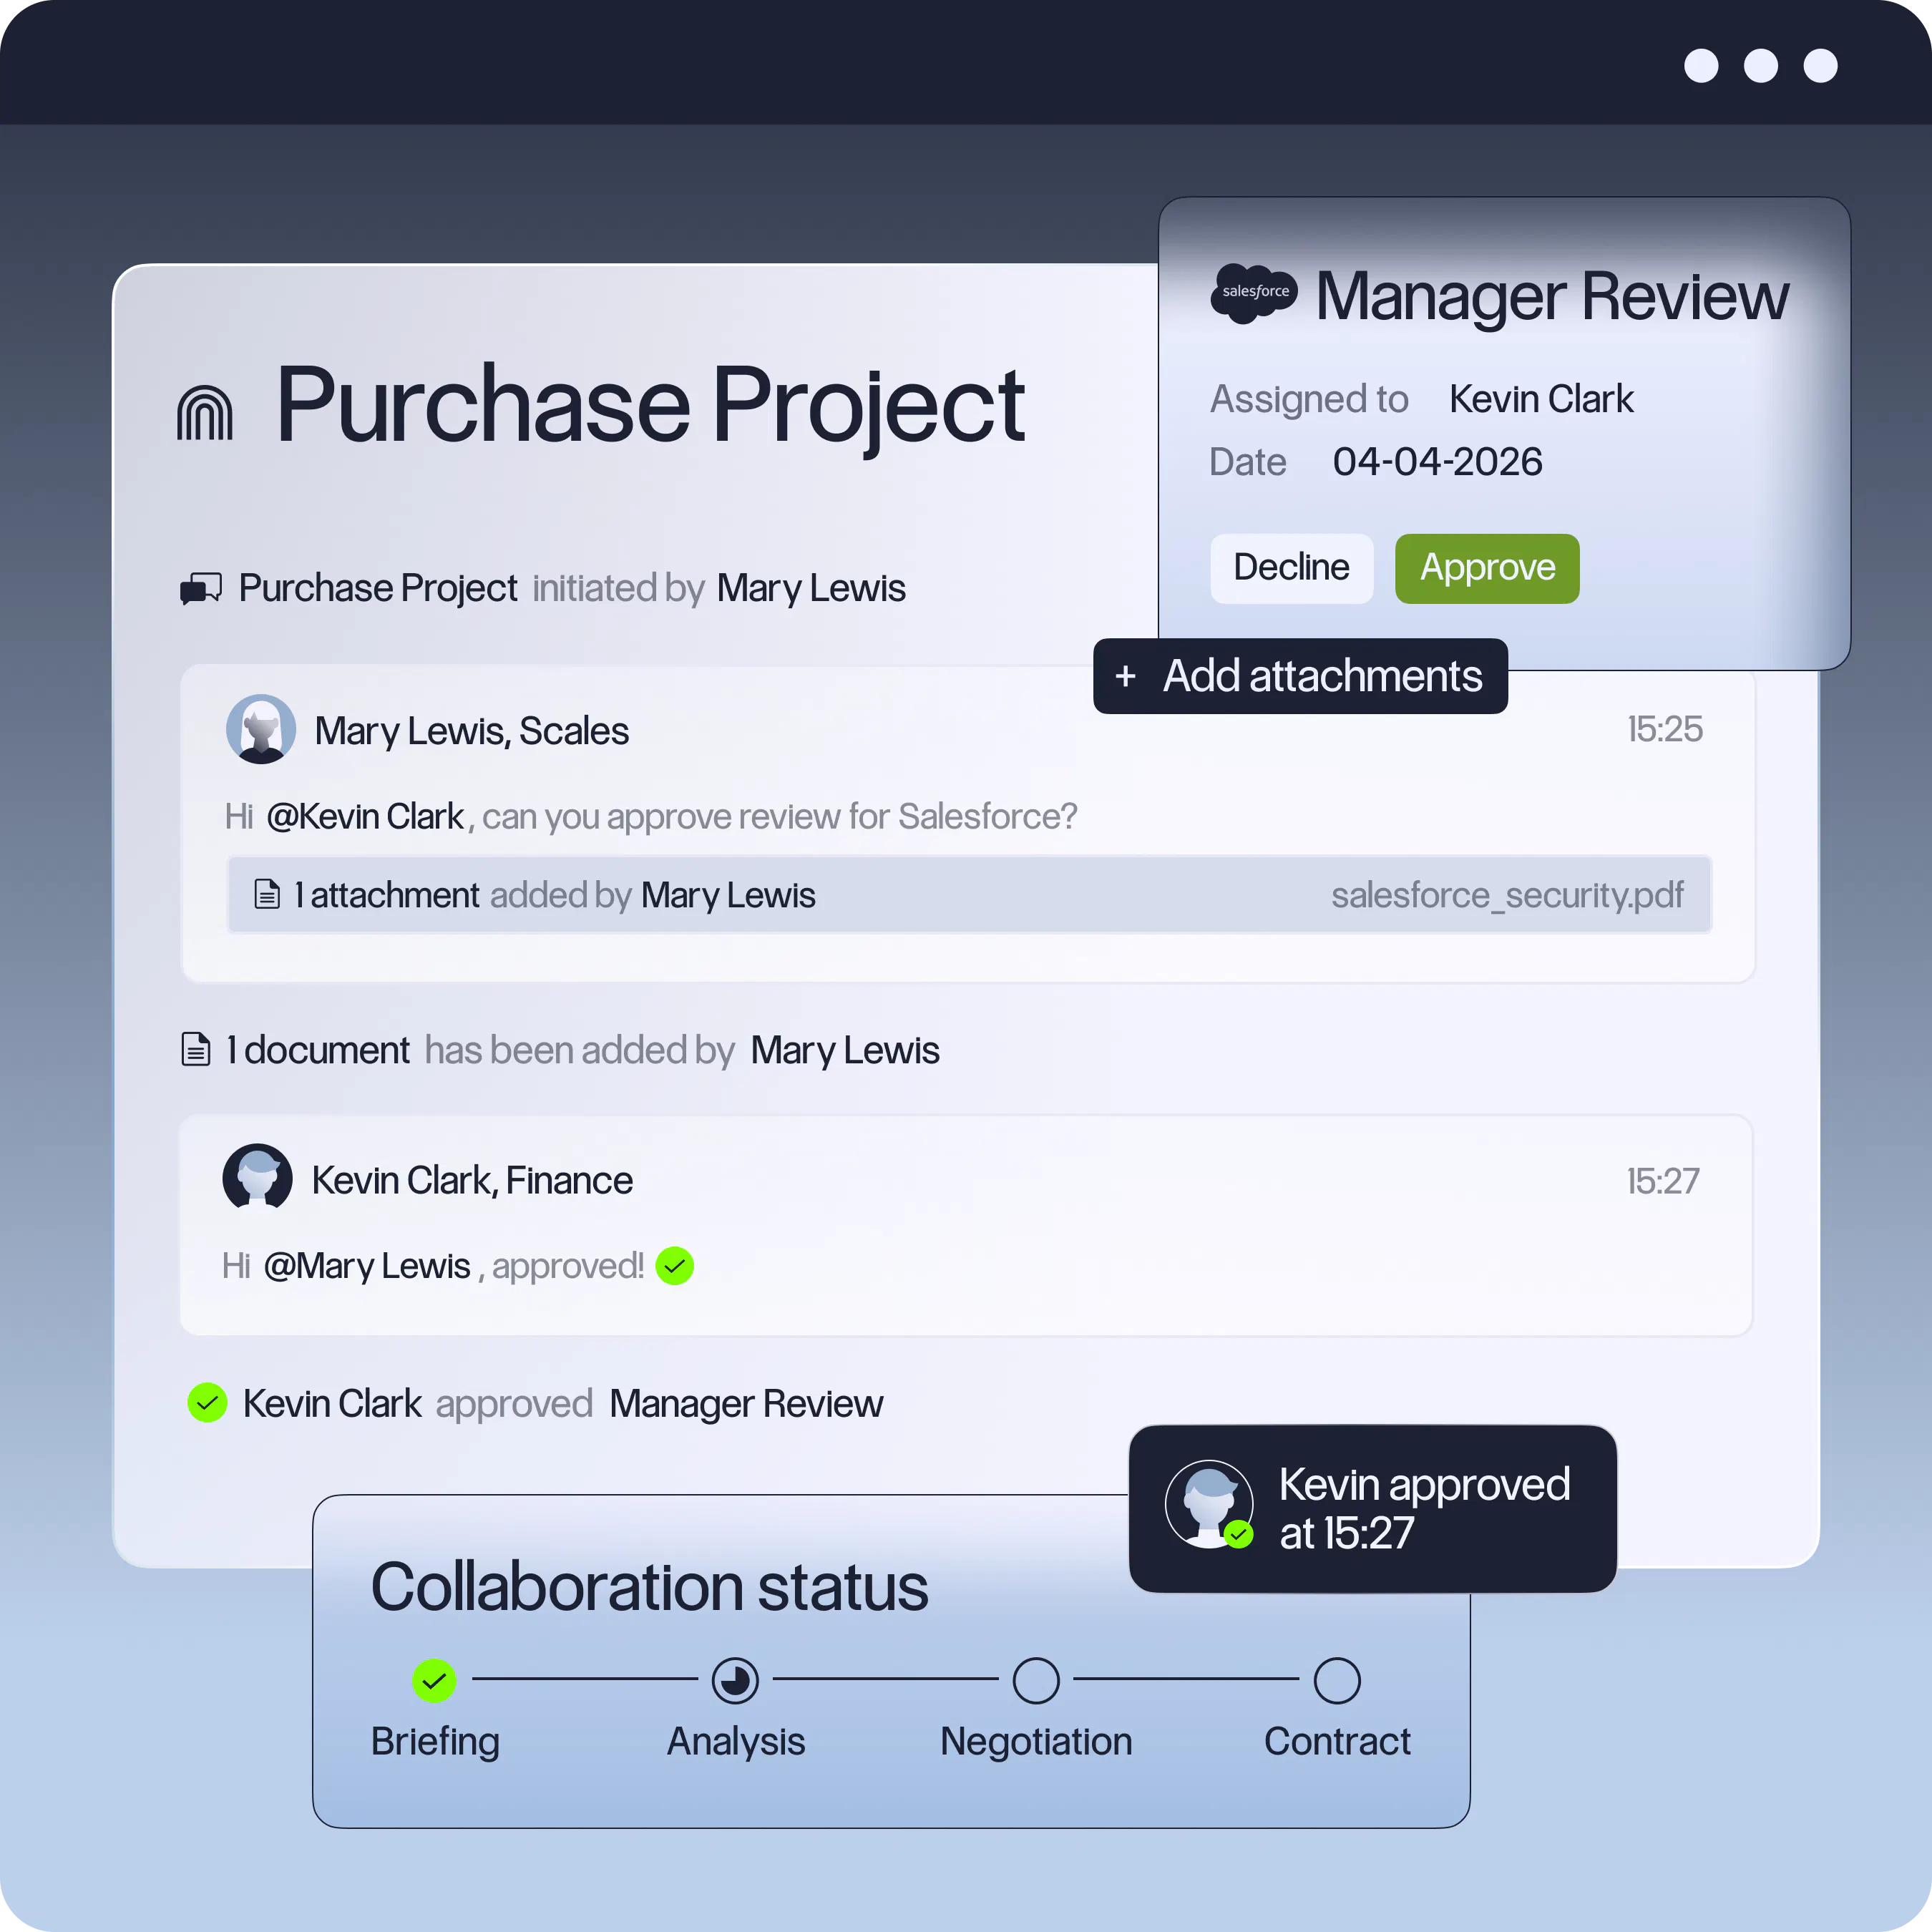Click the document icon next to '1 document'
The height and width of the screenshot is (1932, 1932).
pyautogui.click(x=197, y=1049)
